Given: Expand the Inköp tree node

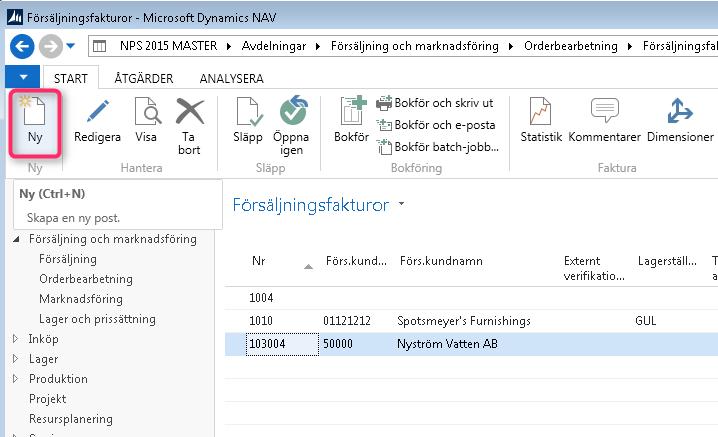Looking at the screenshot, I should click(16, 339).
